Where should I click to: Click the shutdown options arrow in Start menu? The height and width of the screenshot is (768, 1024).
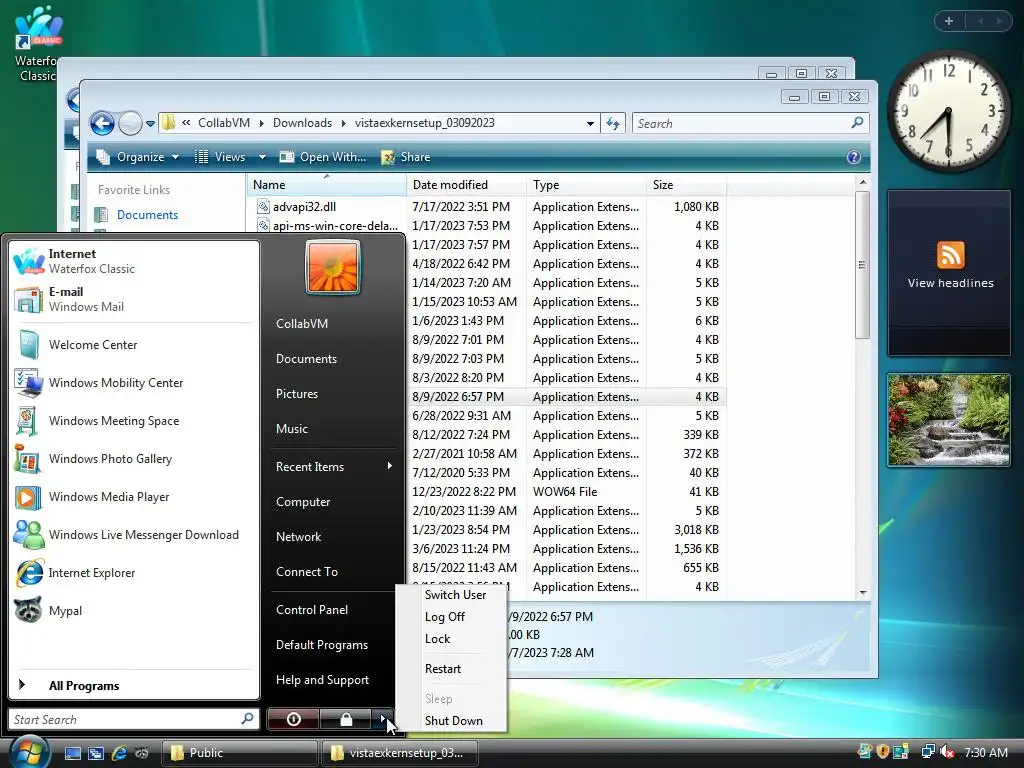383,719
